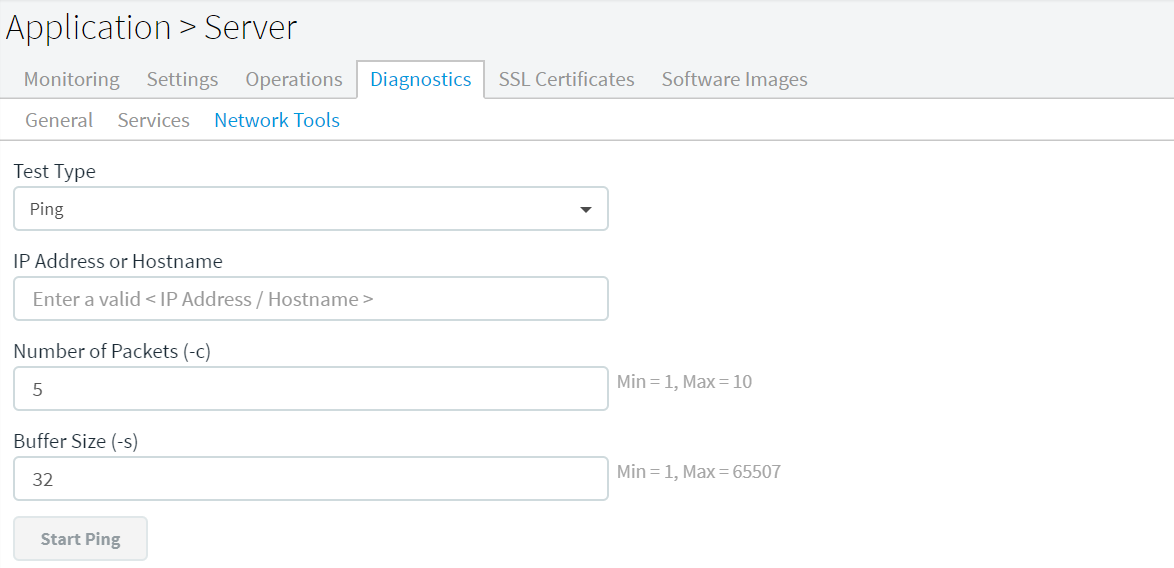1174x568 pixels.
Task: Click the IP Address or Hostname label
Action: (118, 261)
